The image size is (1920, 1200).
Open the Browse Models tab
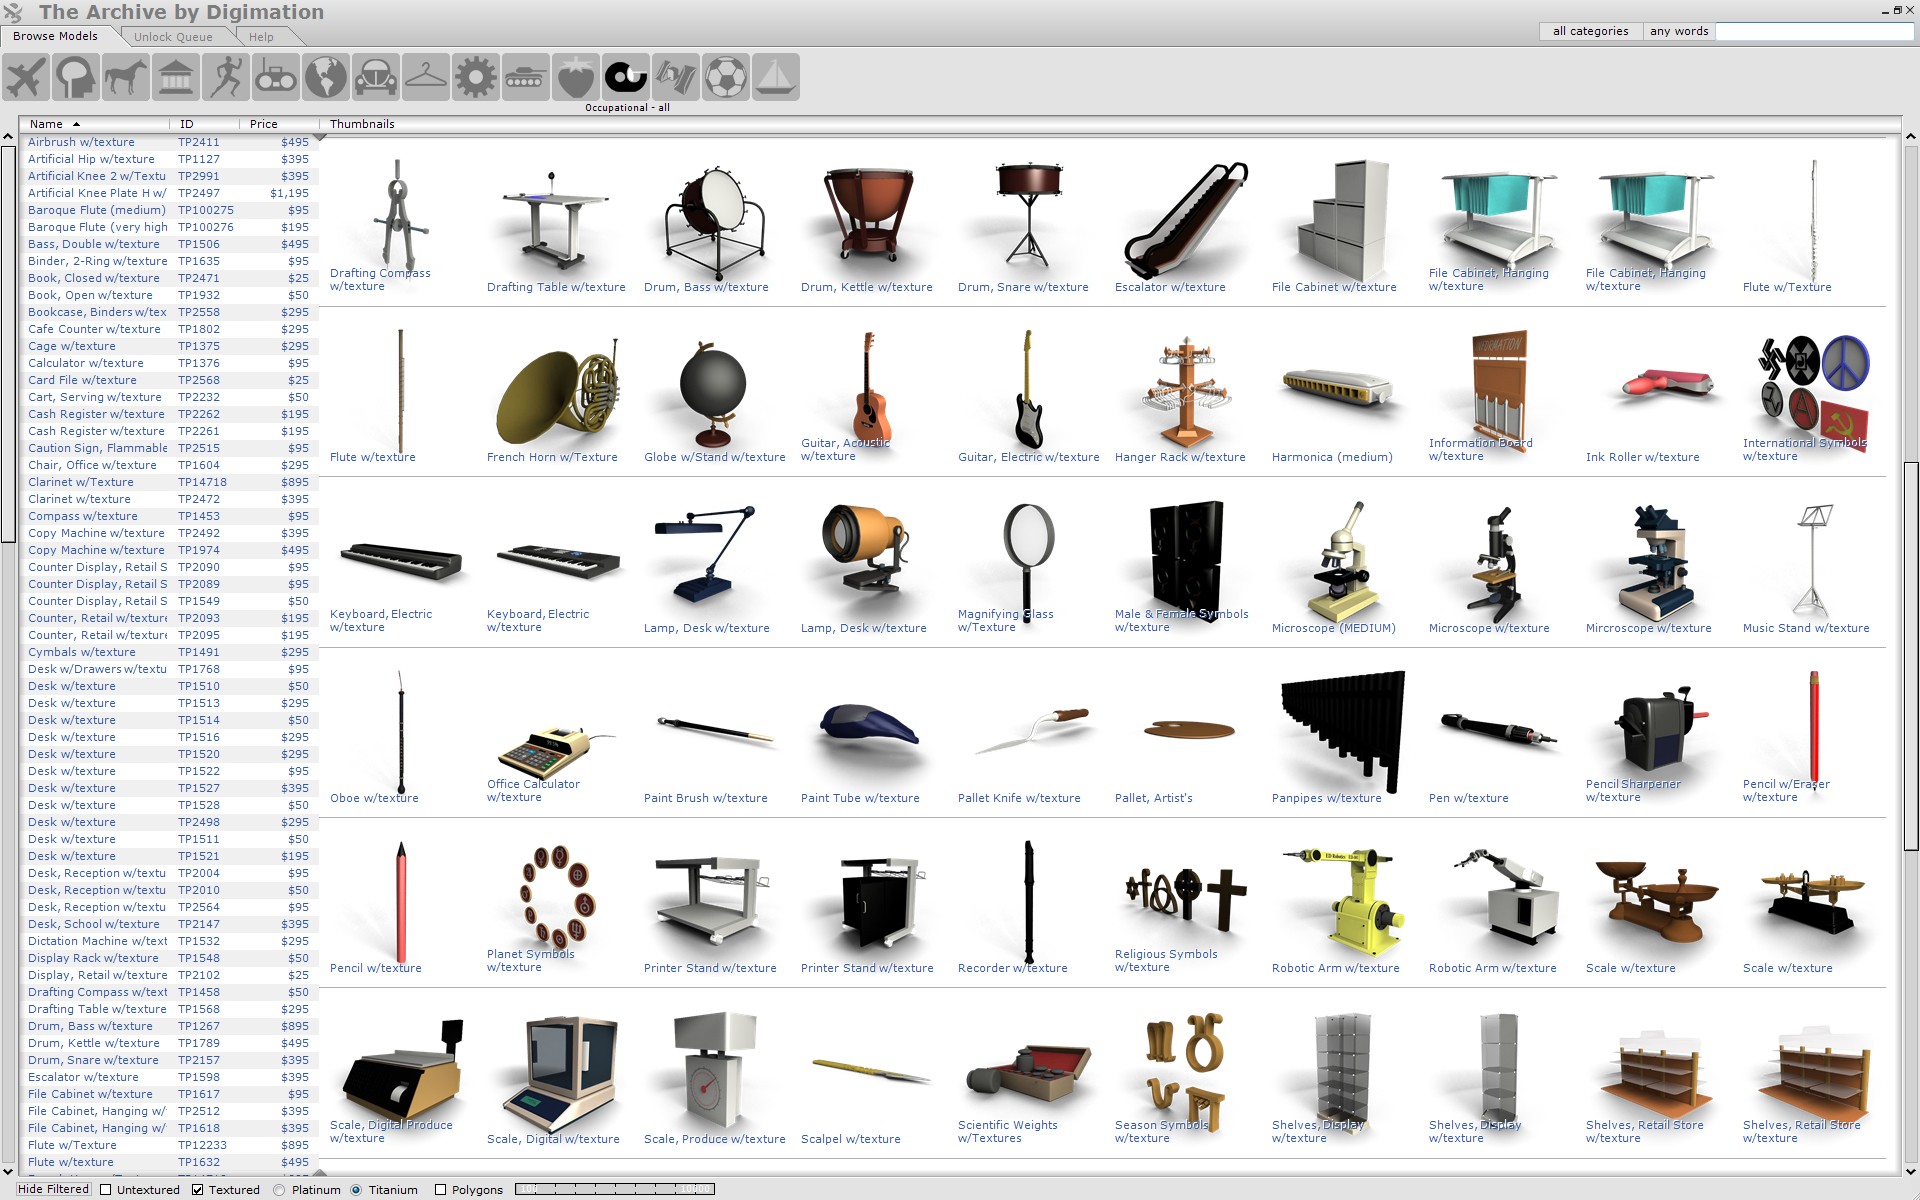(x=56, y=36)
